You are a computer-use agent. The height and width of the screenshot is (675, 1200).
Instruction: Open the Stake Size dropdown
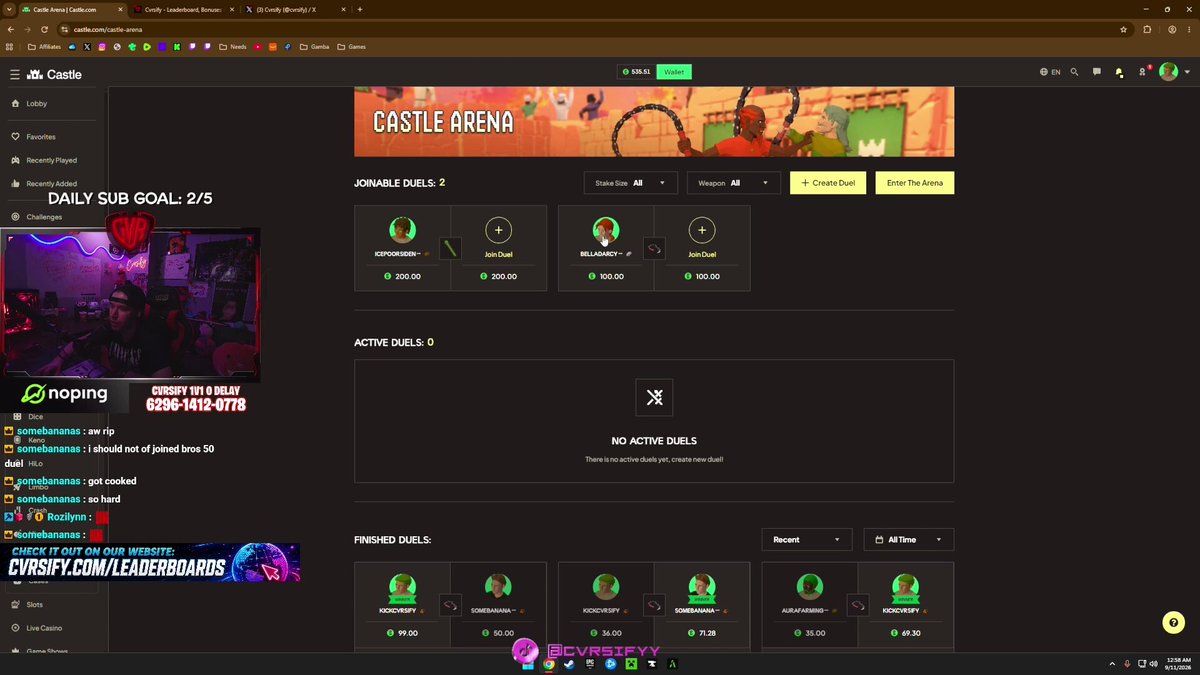click(x=631, y=183)
